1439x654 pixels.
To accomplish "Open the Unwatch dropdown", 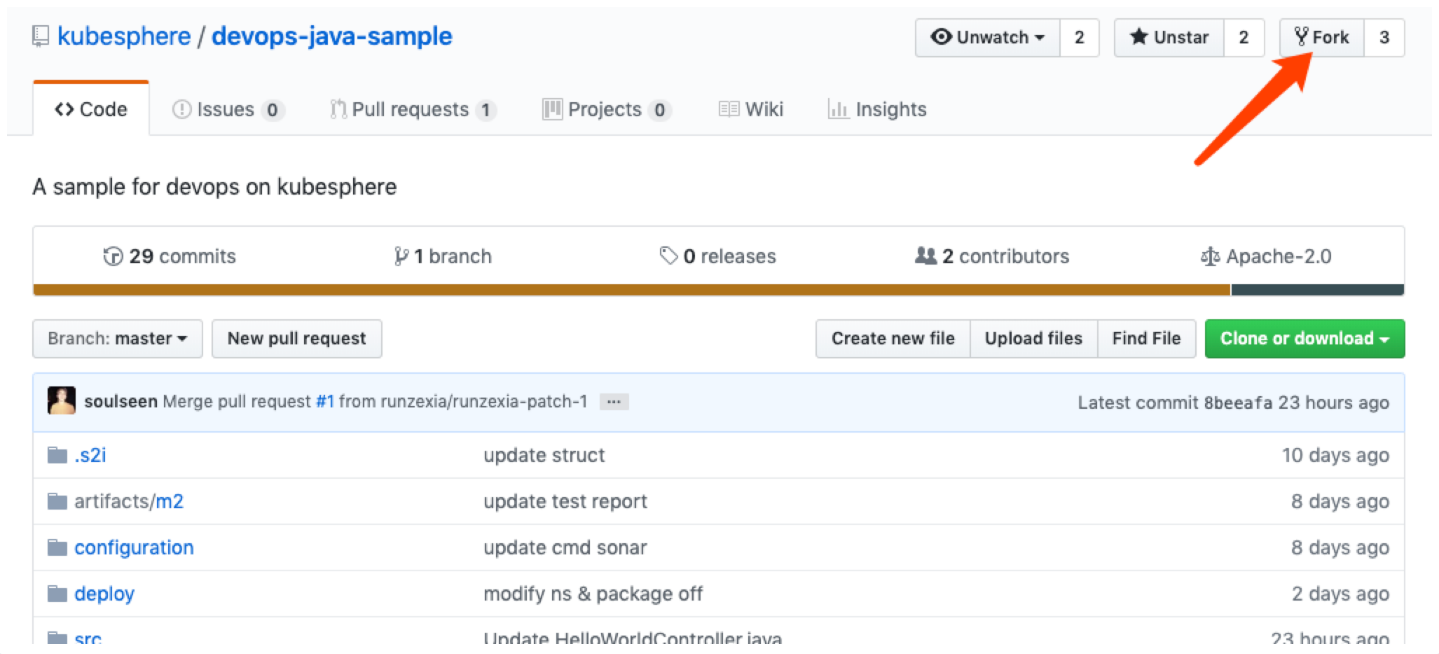I will [x=987, y=38].
